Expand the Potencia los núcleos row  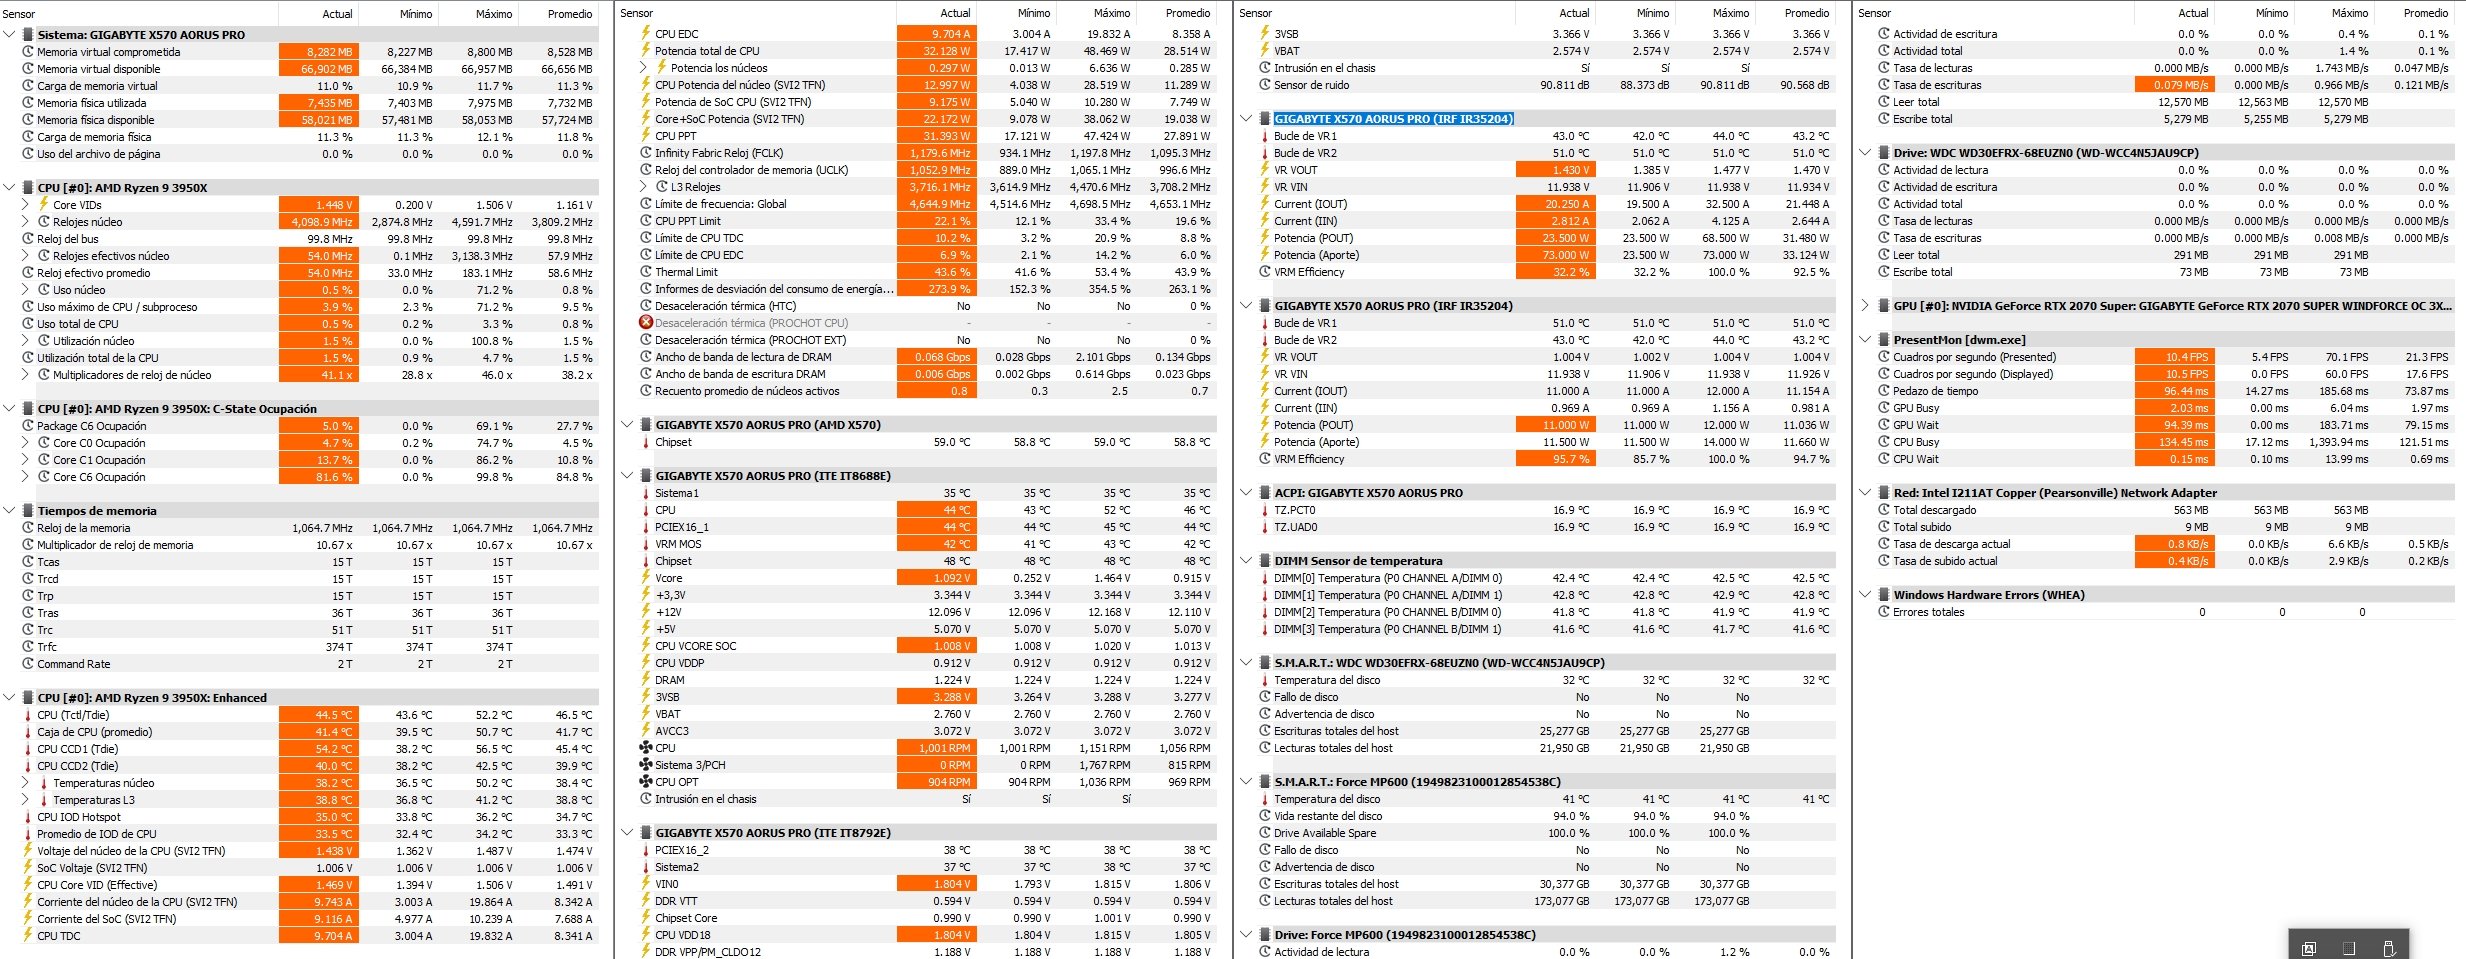coord(644,68)
